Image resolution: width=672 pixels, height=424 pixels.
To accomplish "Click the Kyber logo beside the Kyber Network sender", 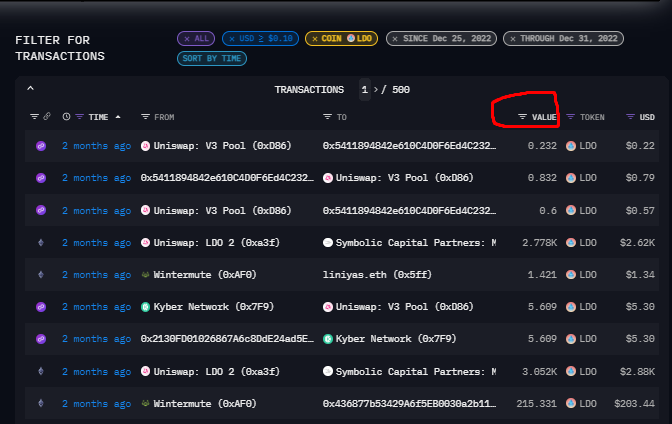I will point(145,307).
